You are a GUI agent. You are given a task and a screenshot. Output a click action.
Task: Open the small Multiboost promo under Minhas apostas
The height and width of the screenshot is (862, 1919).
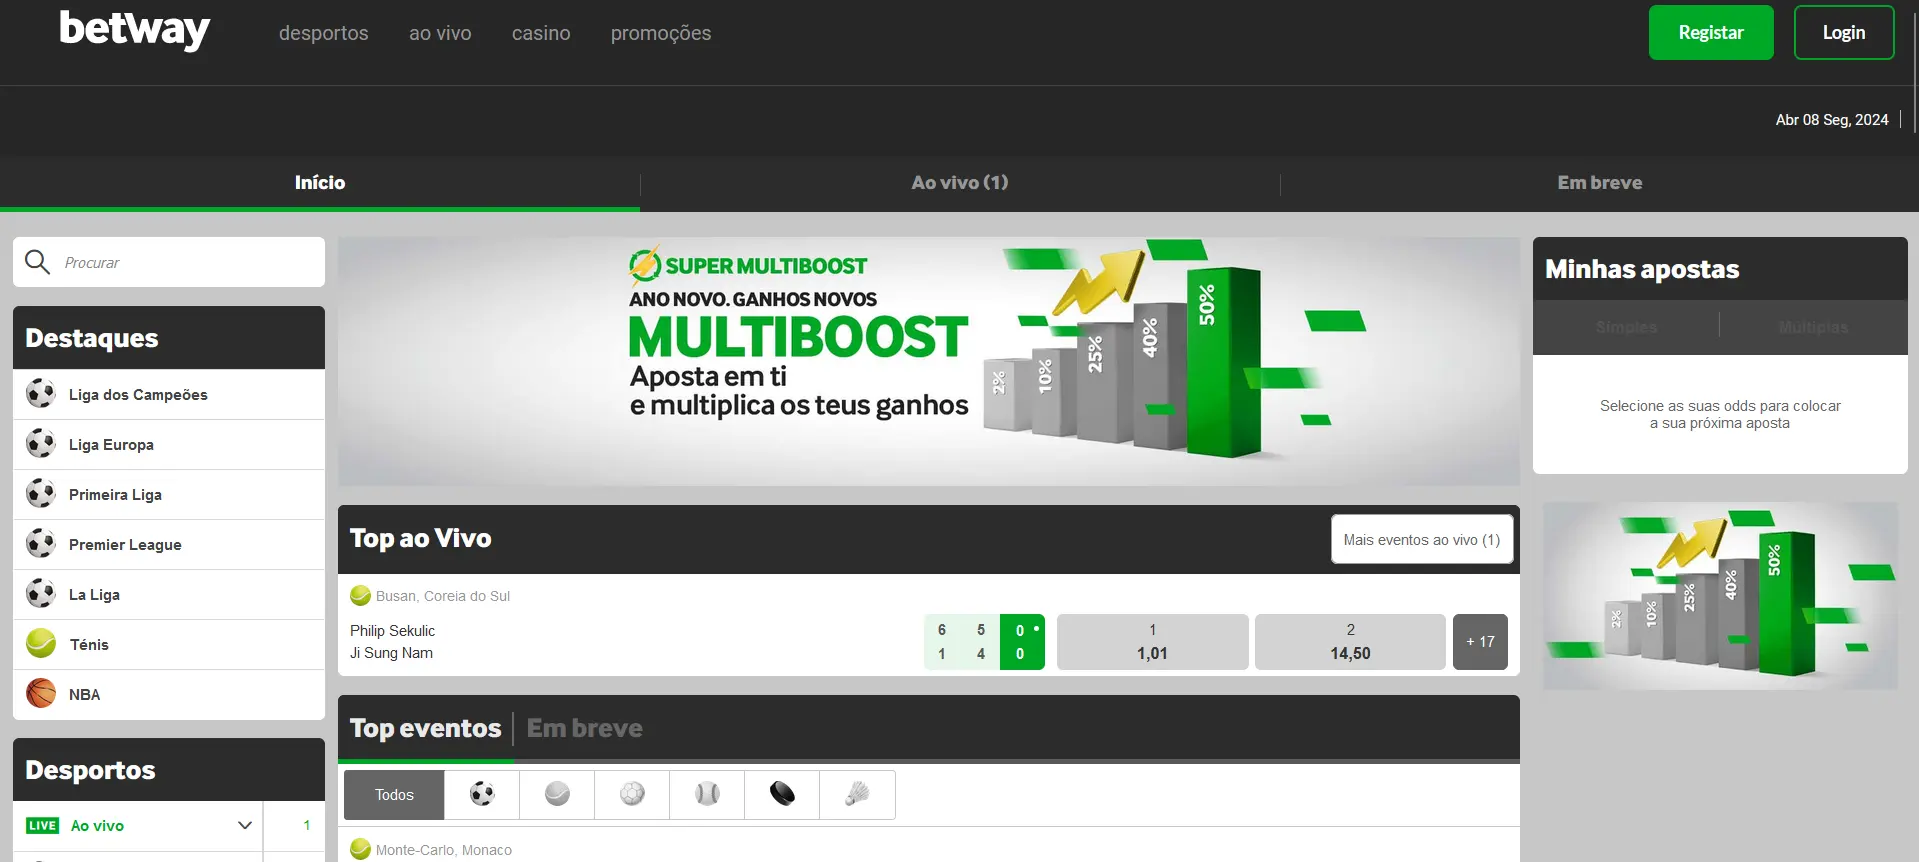coord(1720,596)
